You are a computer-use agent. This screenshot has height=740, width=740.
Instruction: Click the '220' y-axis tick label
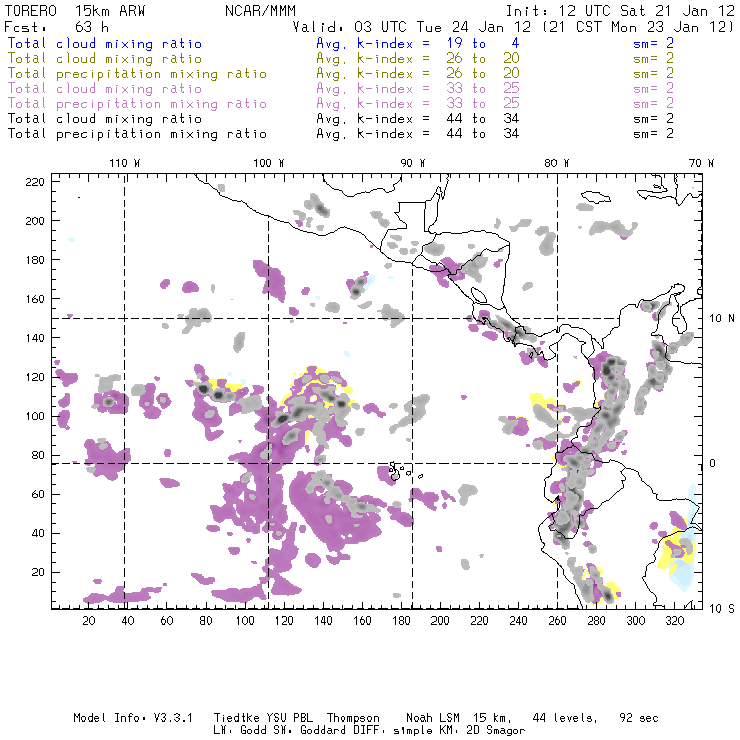point(35,182)
